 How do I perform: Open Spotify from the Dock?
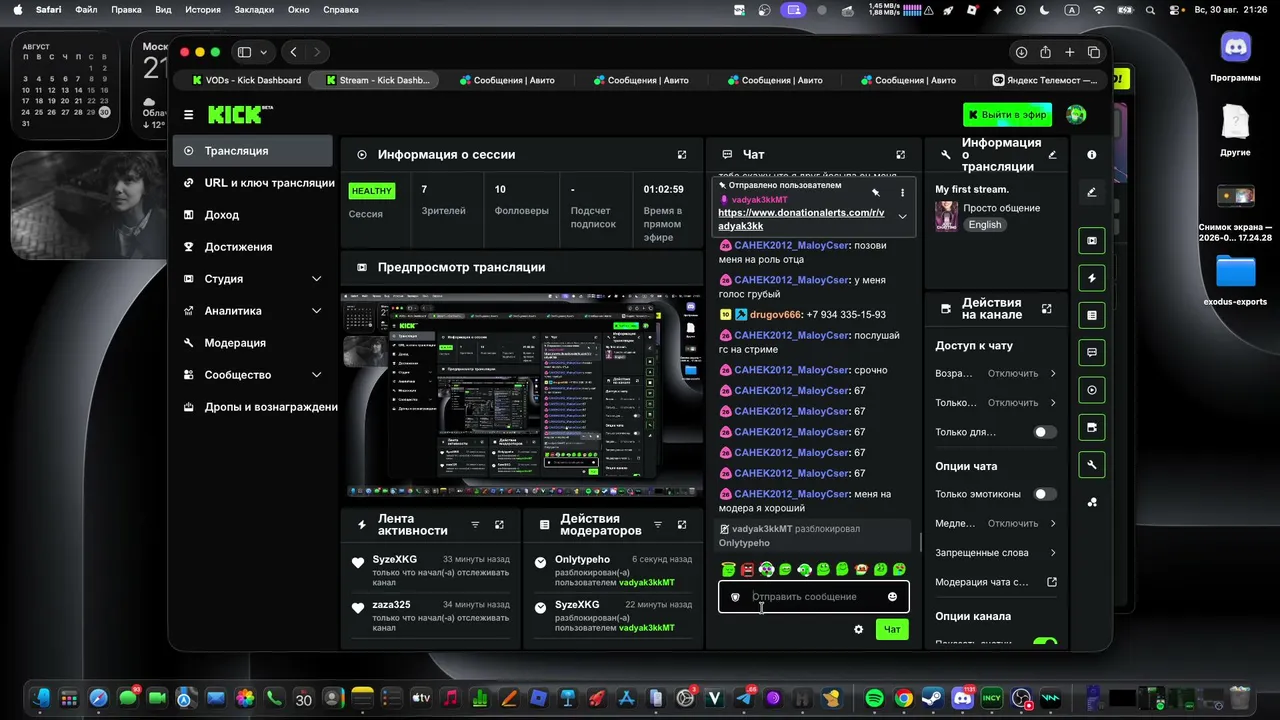click(874, 698)
